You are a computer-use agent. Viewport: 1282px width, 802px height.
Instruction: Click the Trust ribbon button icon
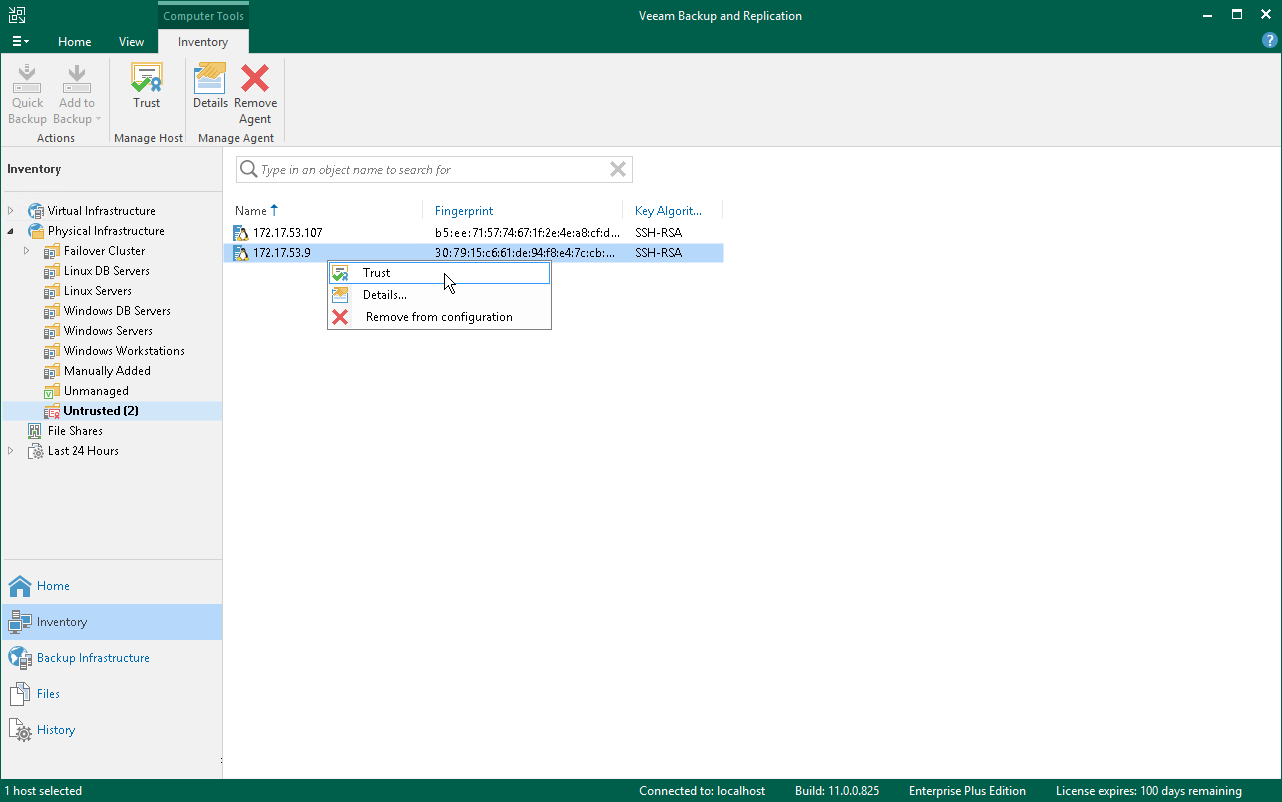[x=147, y=78]
